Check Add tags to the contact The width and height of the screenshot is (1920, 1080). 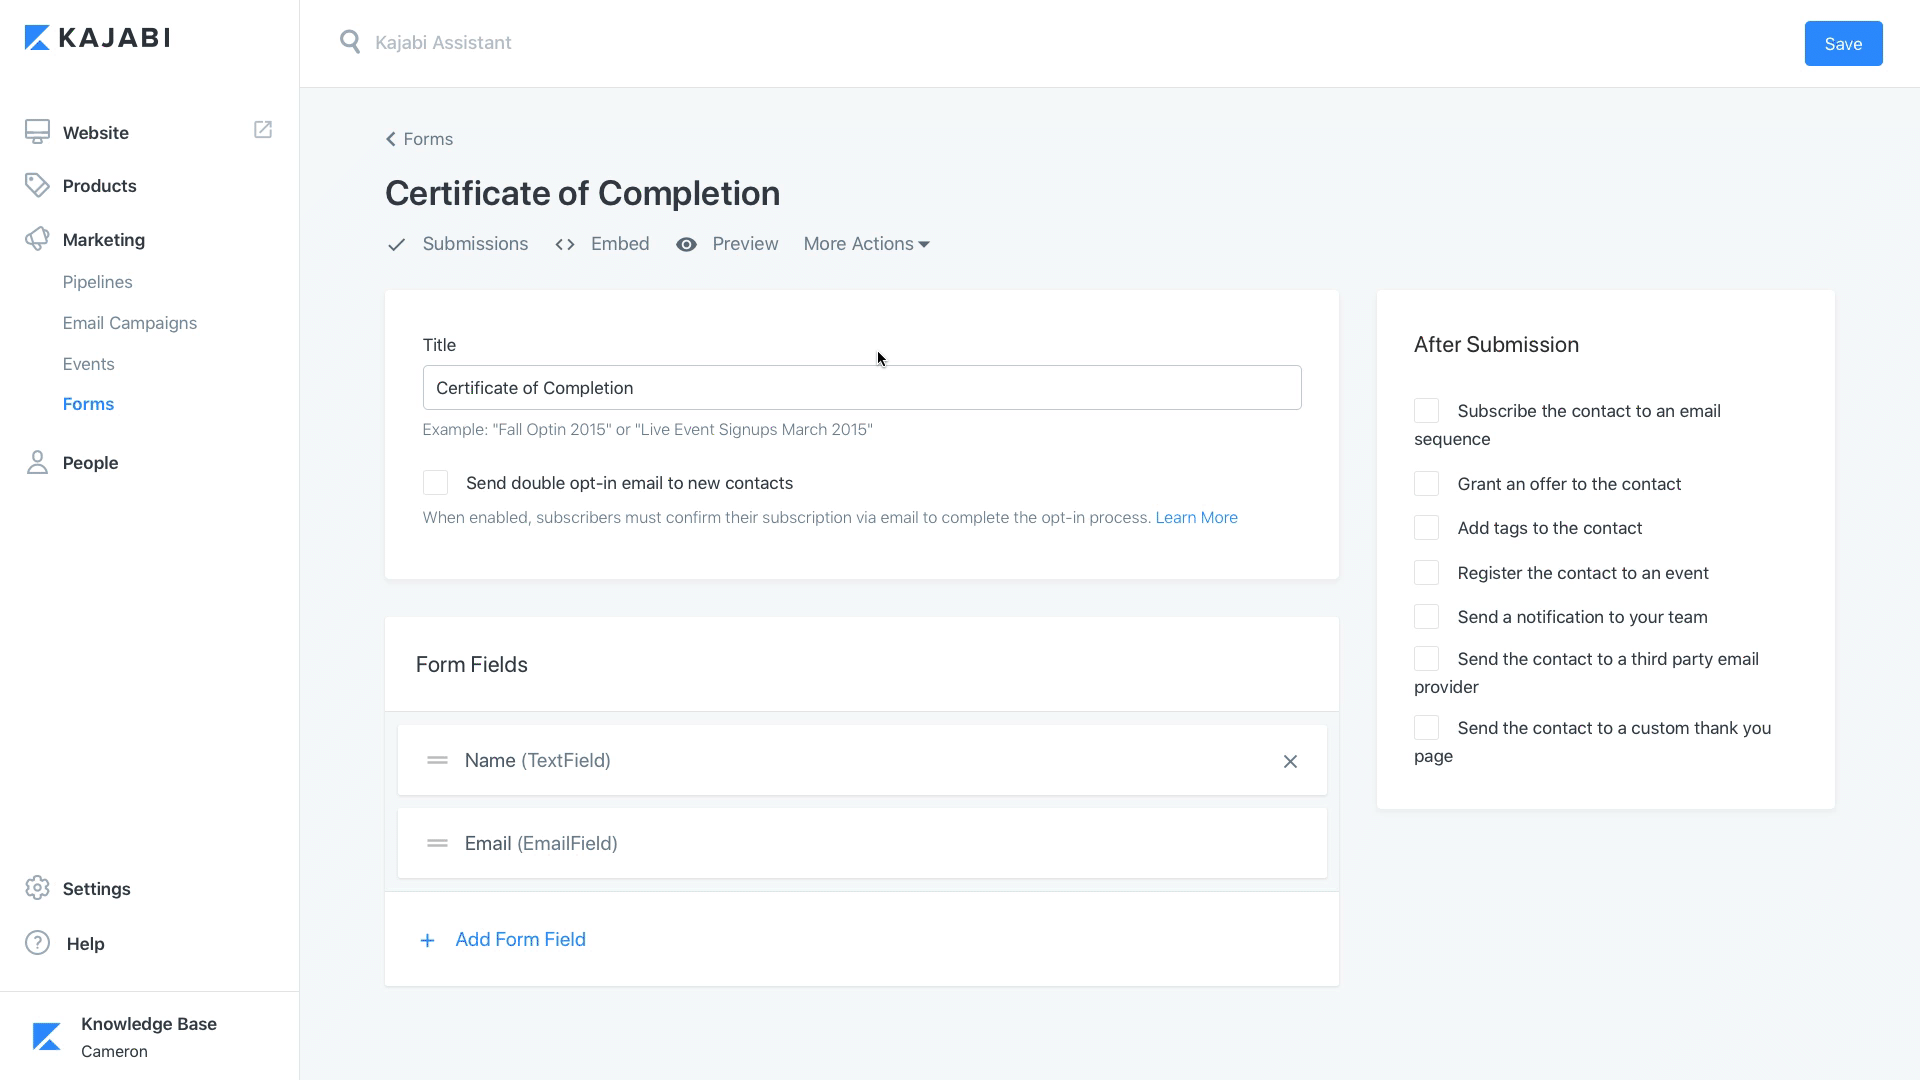tap(1426, 528)
